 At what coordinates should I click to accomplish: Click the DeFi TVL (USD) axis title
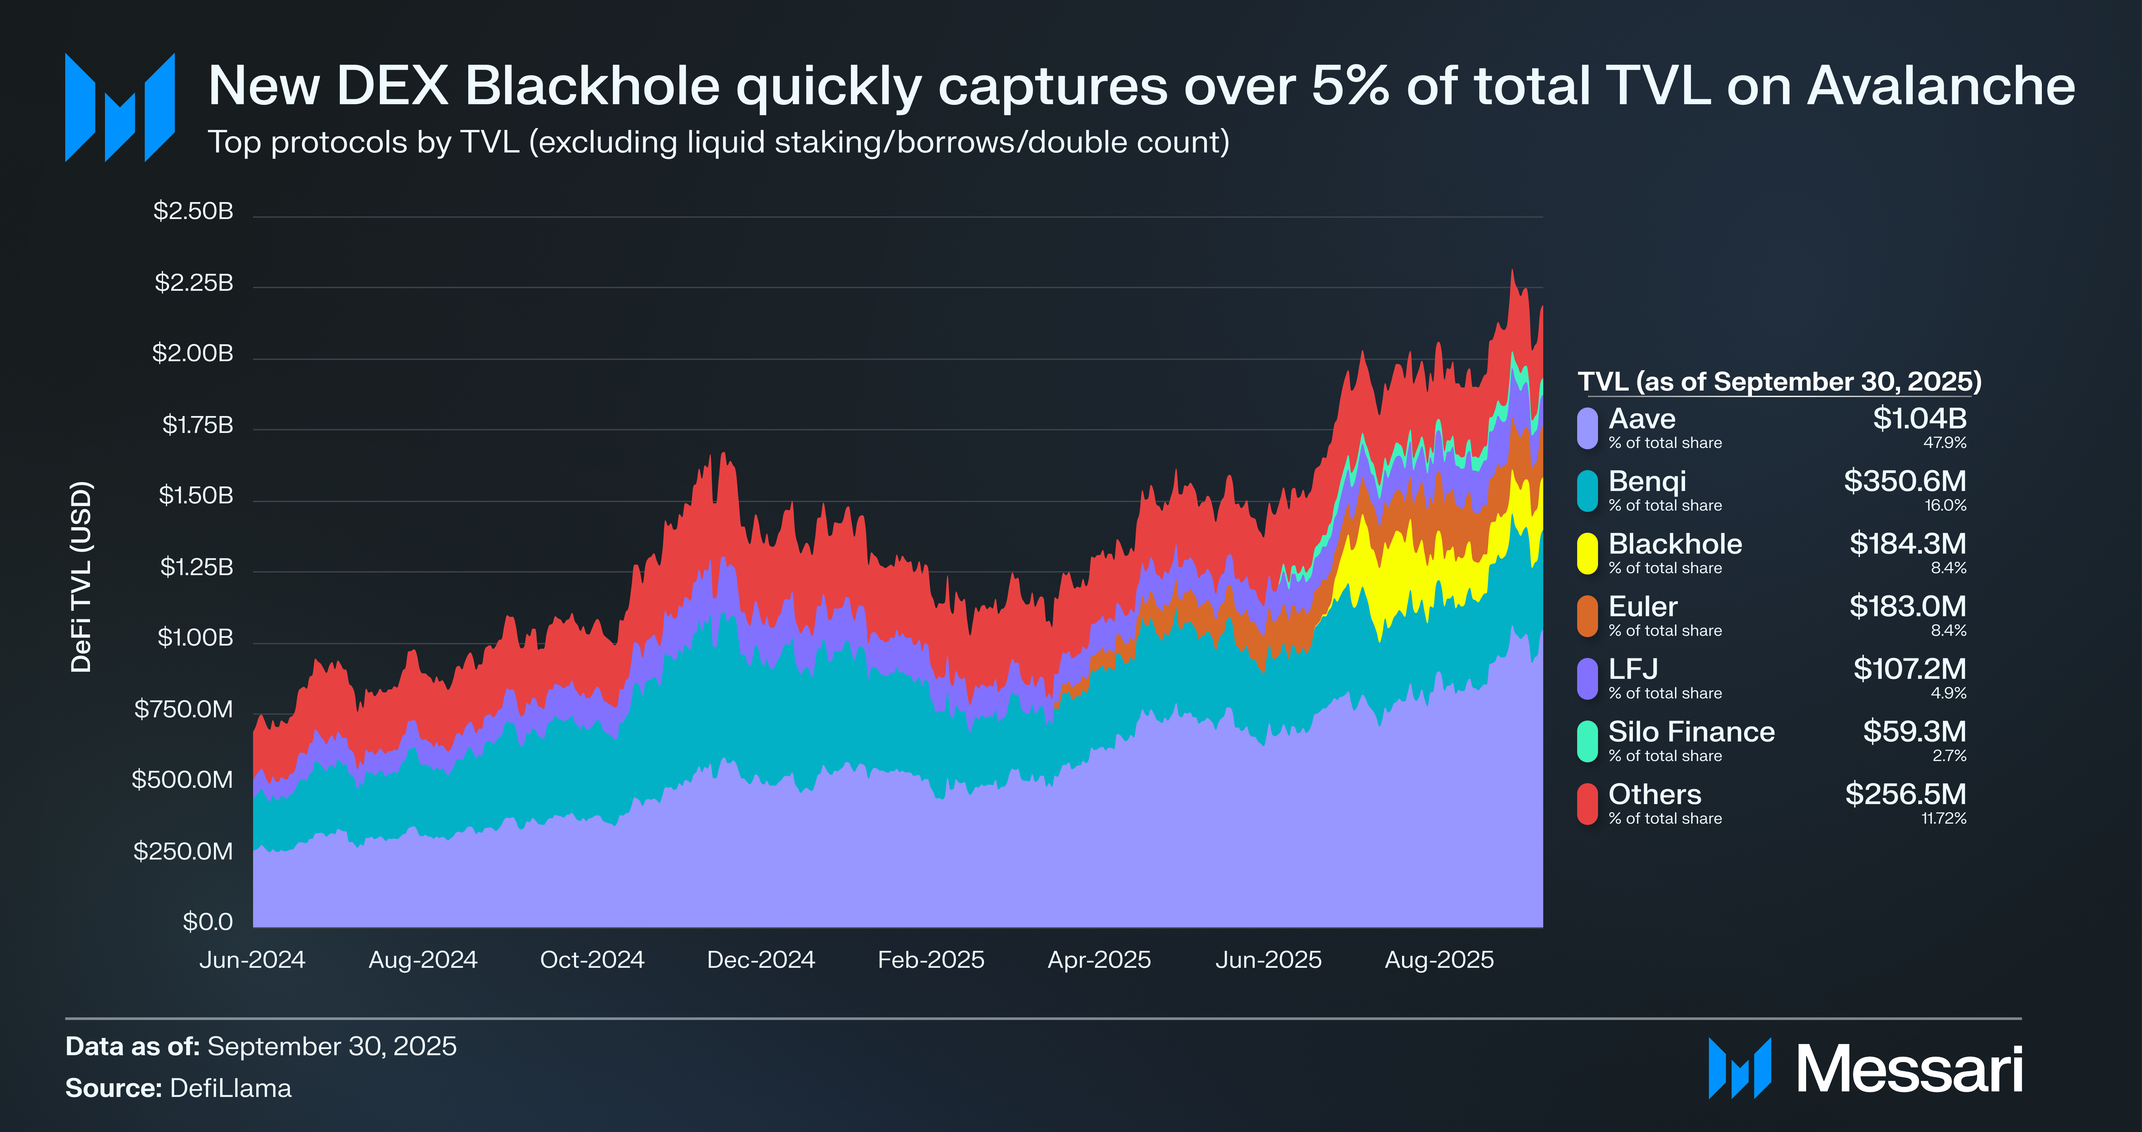[82, 577]
